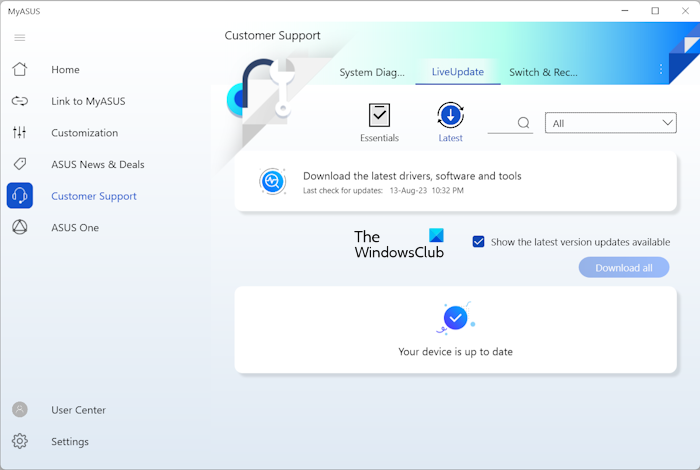Click the ASUS One icon
The width and height of the screenshot is (700, 470).
click(20, 228)
